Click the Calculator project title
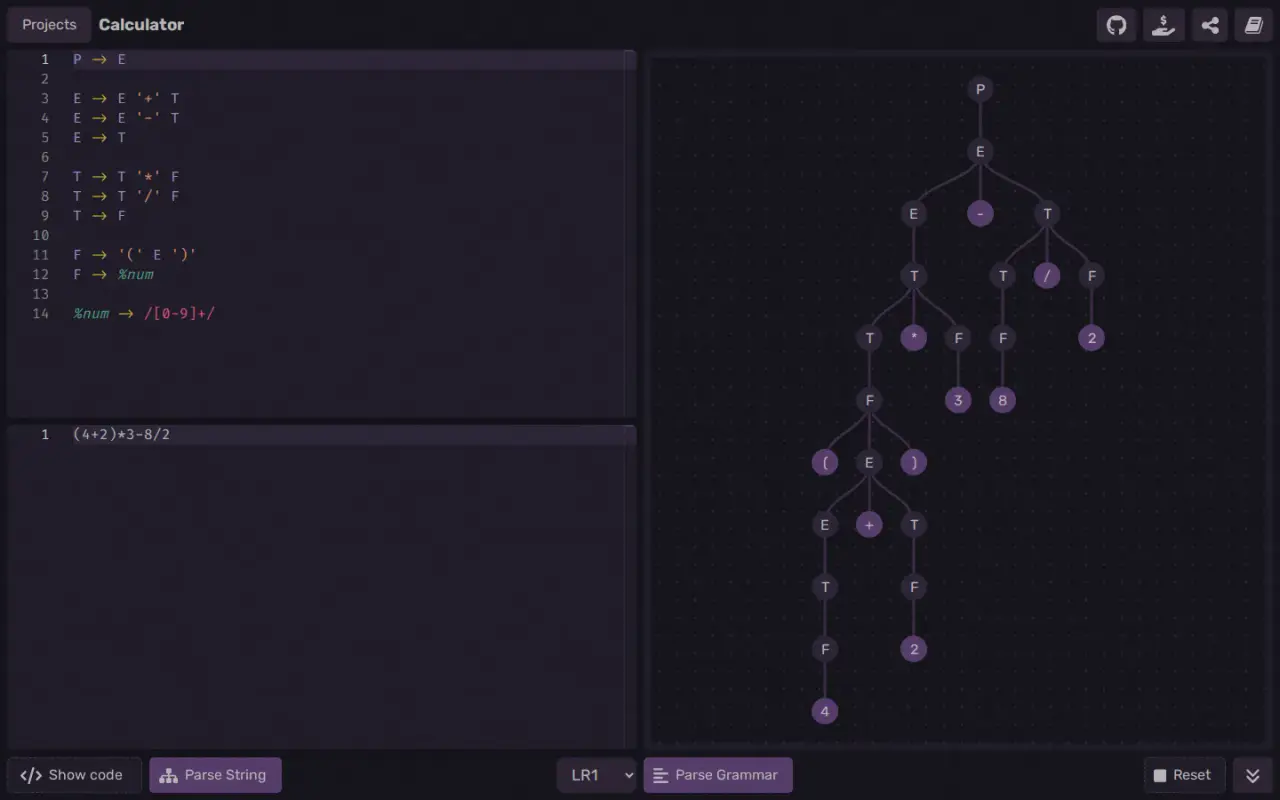This screenshot has width=1280, height=800. click(x=141, y=25)
